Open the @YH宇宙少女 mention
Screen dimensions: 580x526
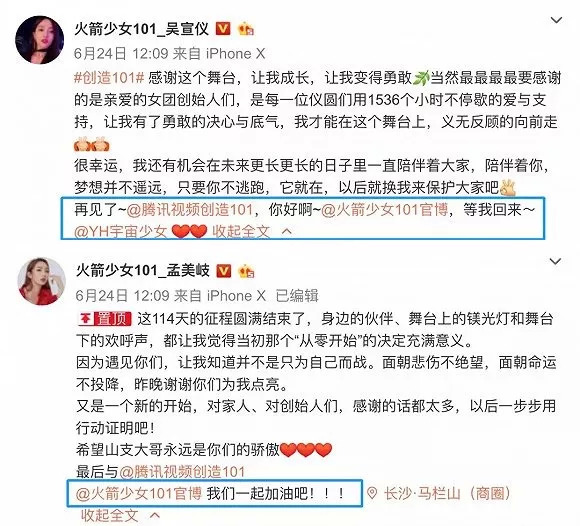coord(121,232)
